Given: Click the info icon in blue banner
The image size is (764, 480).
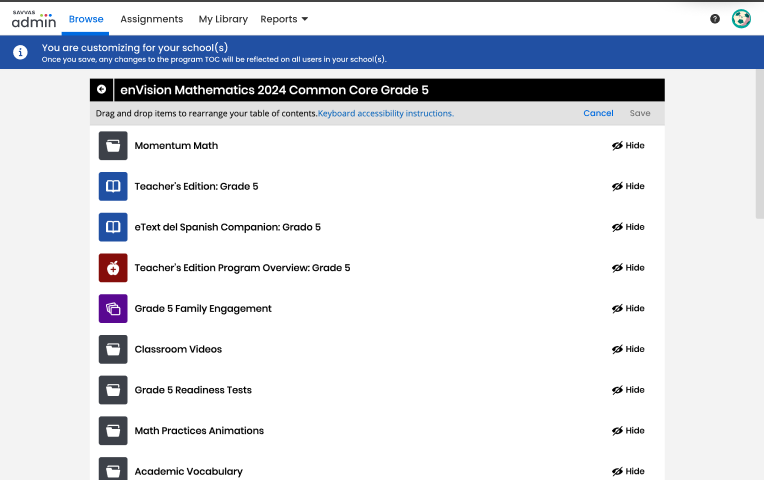Looking at the screenshot, I should (x=20, y=52).
